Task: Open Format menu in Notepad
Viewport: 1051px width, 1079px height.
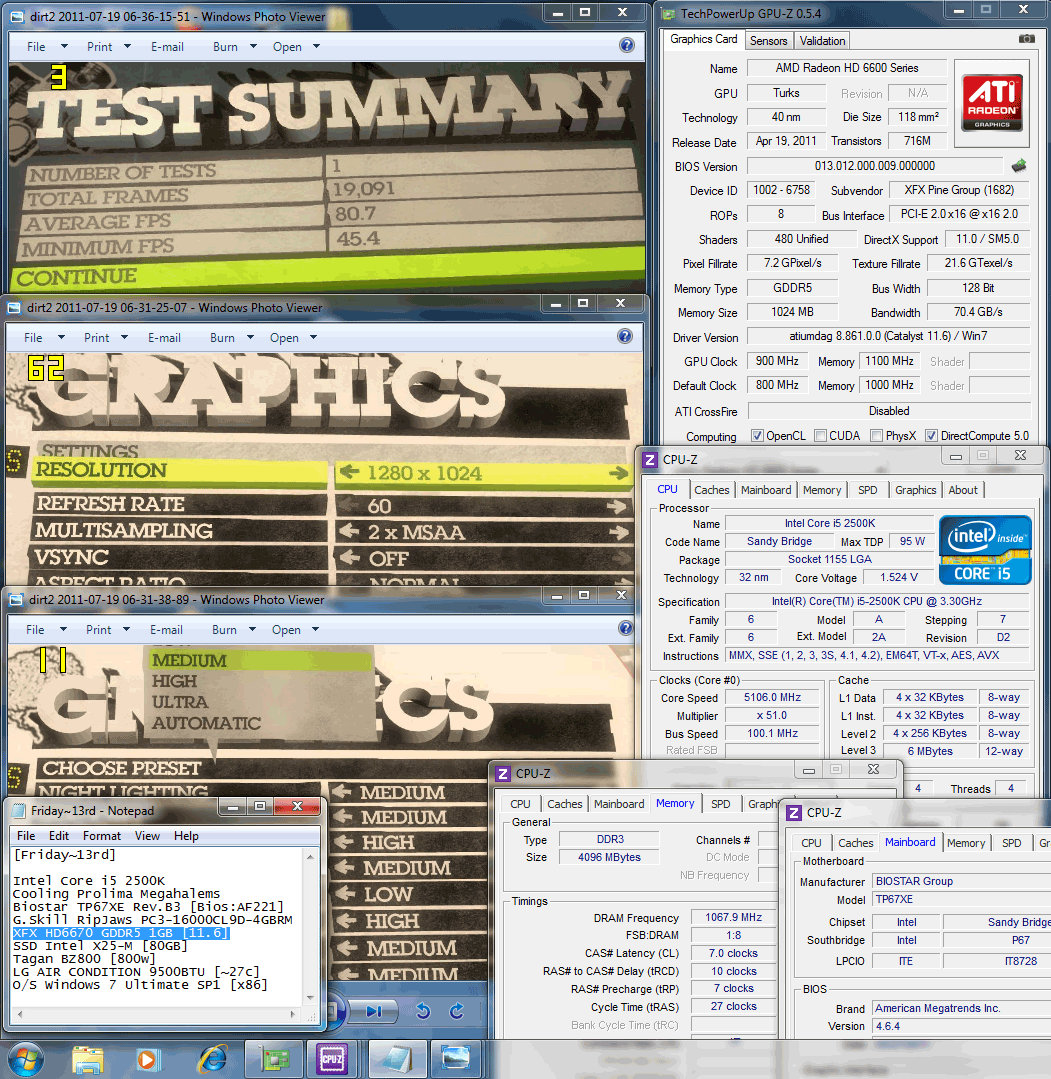Action: coord(102,835)
